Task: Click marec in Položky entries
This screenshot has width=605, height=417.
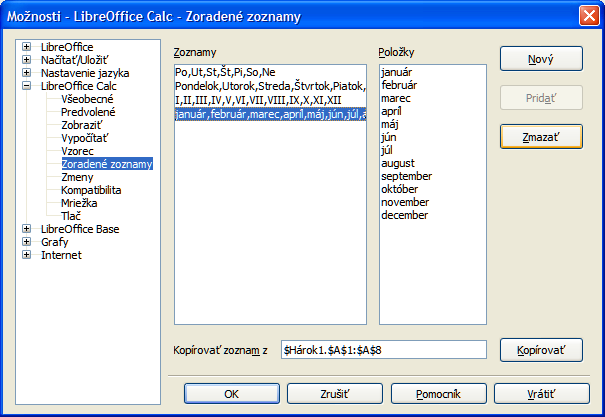Action: [395, 98]
